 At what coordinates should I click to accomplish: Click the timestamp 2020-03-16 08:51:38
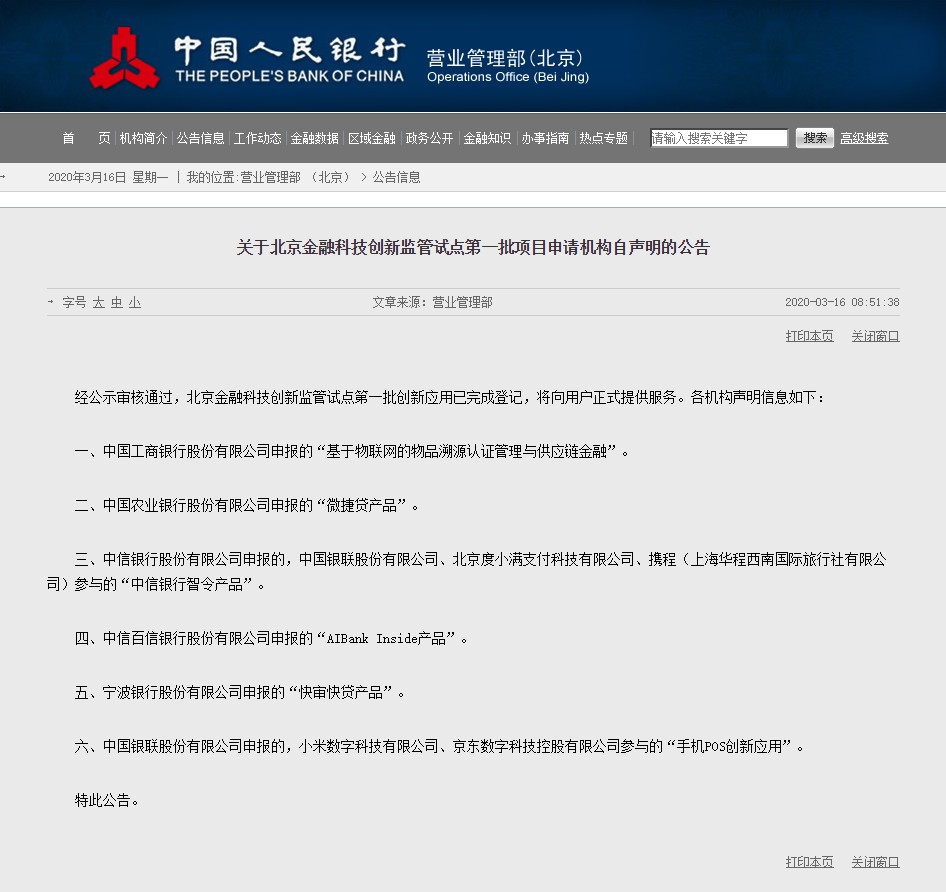tap(842, 302)
